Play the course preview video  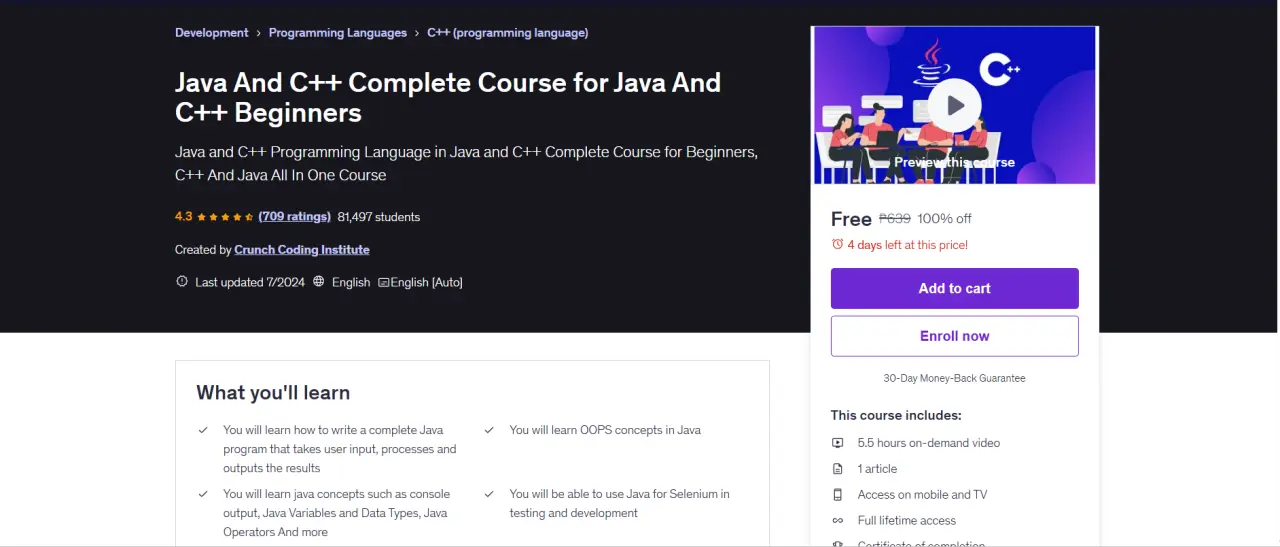click(954, 105)
